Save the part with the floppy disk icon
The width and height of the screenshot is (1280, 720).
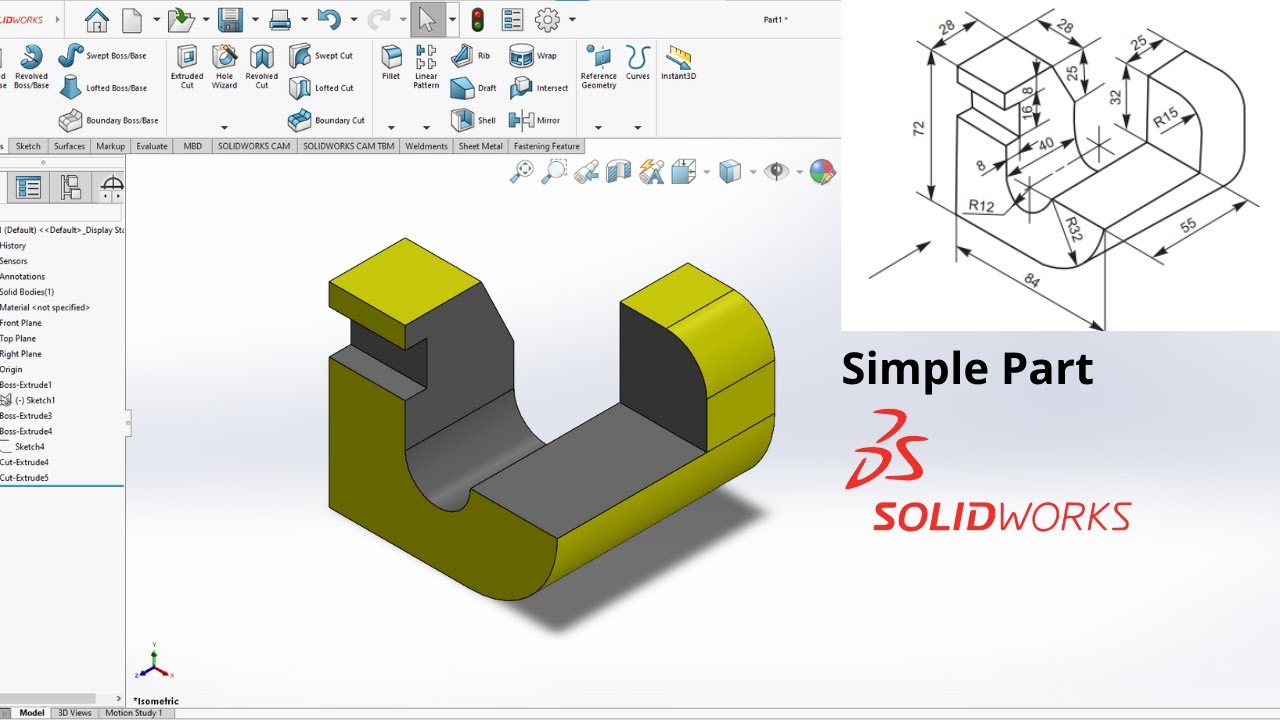tap(230, 19)
